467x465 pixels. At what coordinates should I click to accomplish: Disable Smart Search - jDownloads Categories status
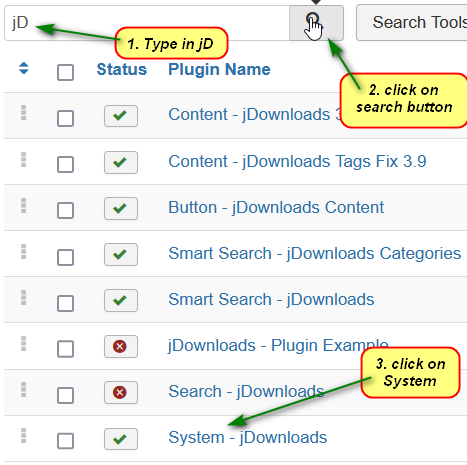pos(121,254)
